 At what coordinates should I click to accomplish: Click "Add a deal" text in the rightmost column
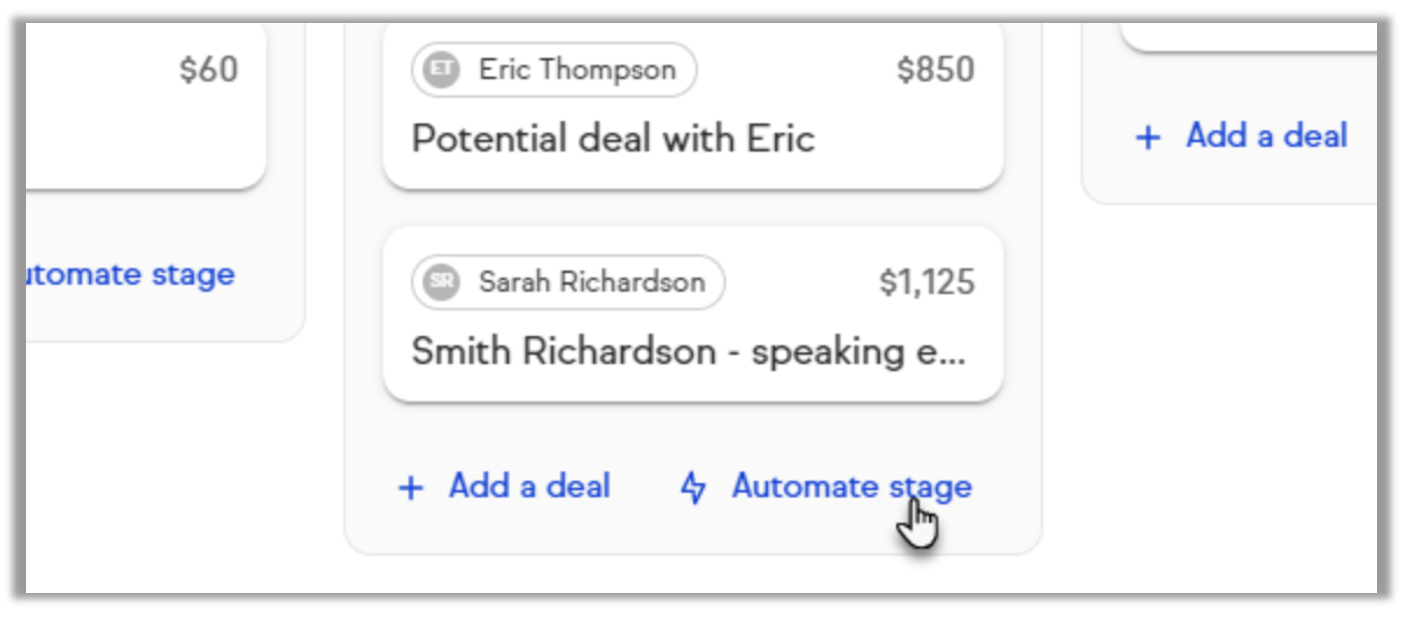[1266, 136]
